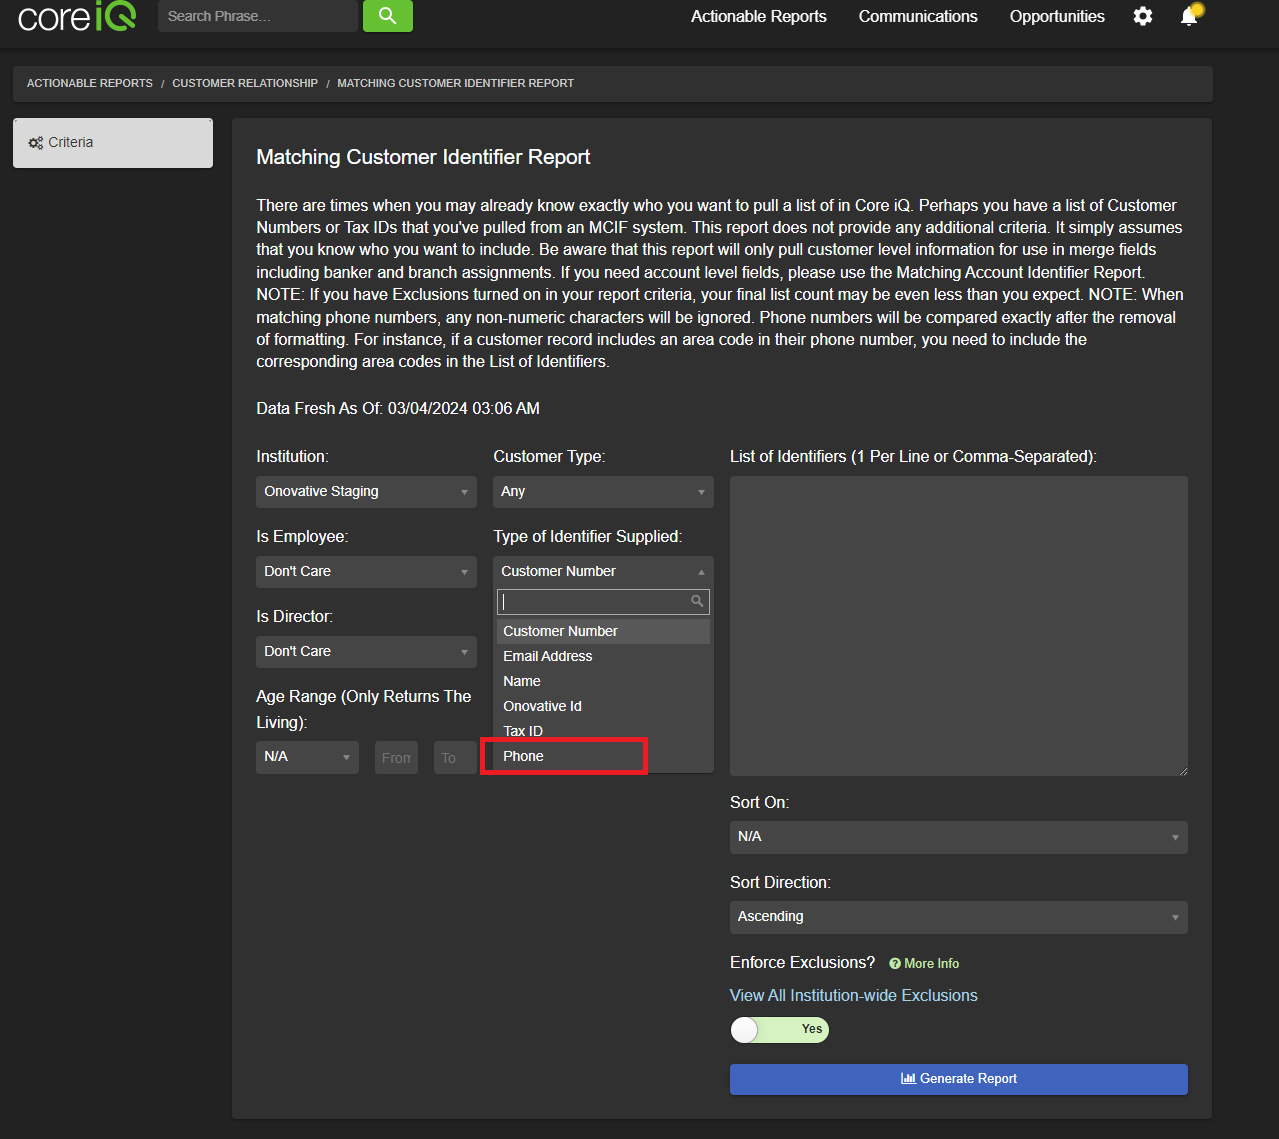
Task: Click the Age Range To field
Action: click(454, 757)
